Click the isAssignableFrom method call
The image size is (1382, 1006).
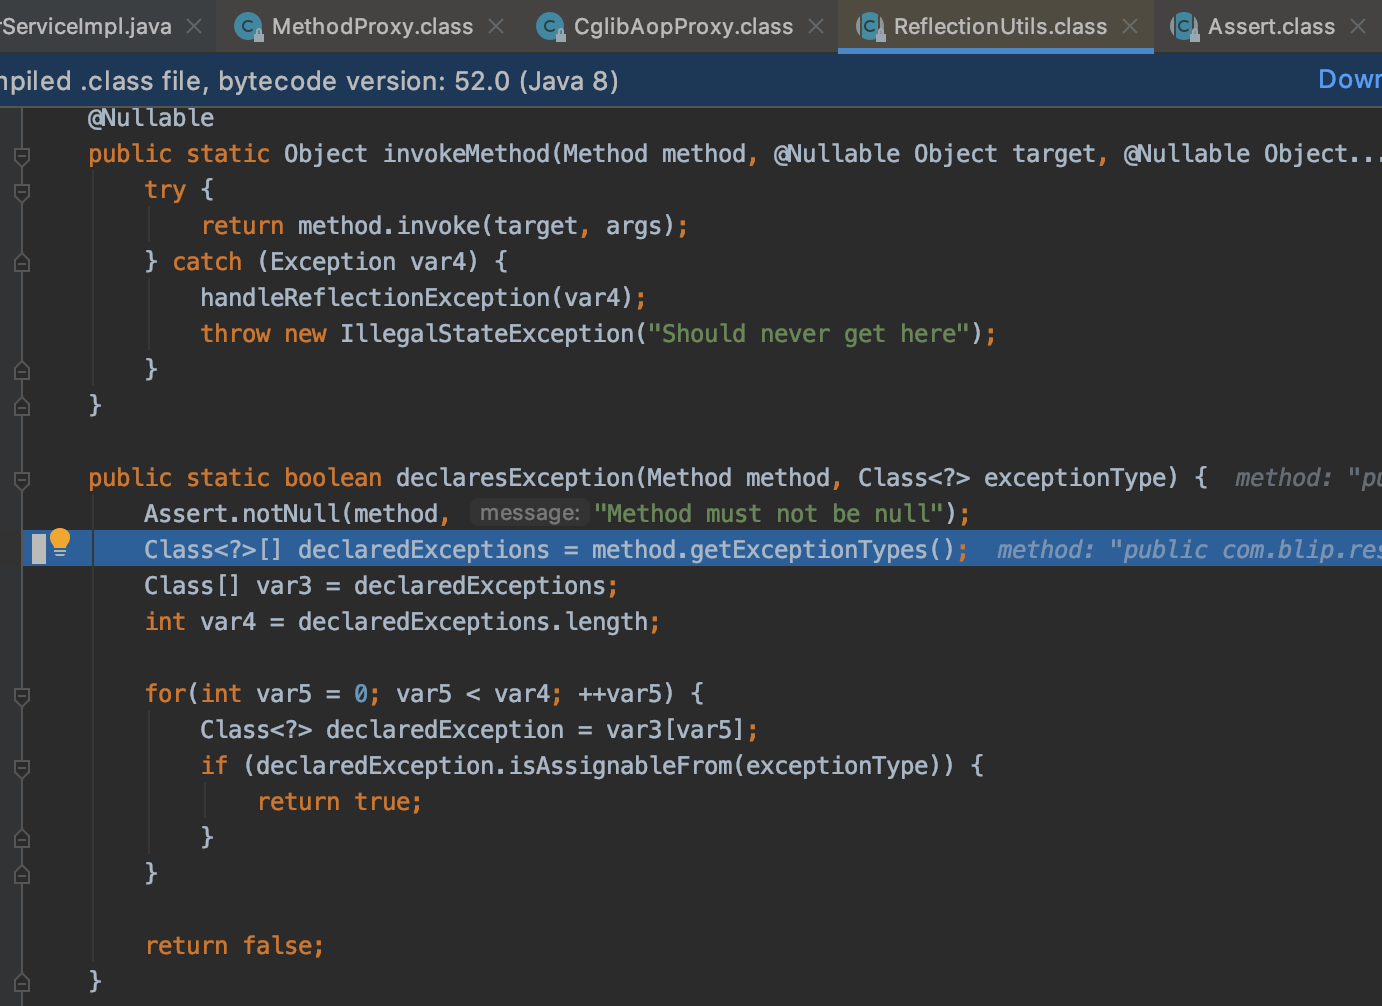620,766
